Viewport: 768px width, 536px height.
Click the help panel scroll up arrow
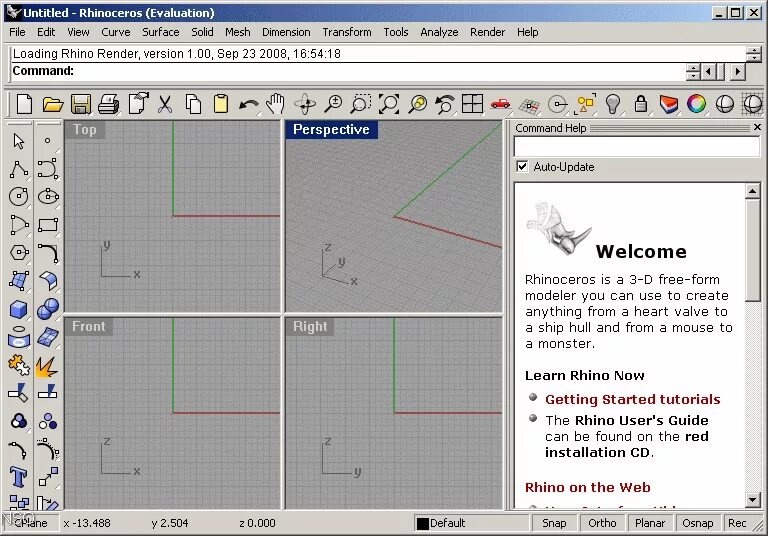(752, 191)
